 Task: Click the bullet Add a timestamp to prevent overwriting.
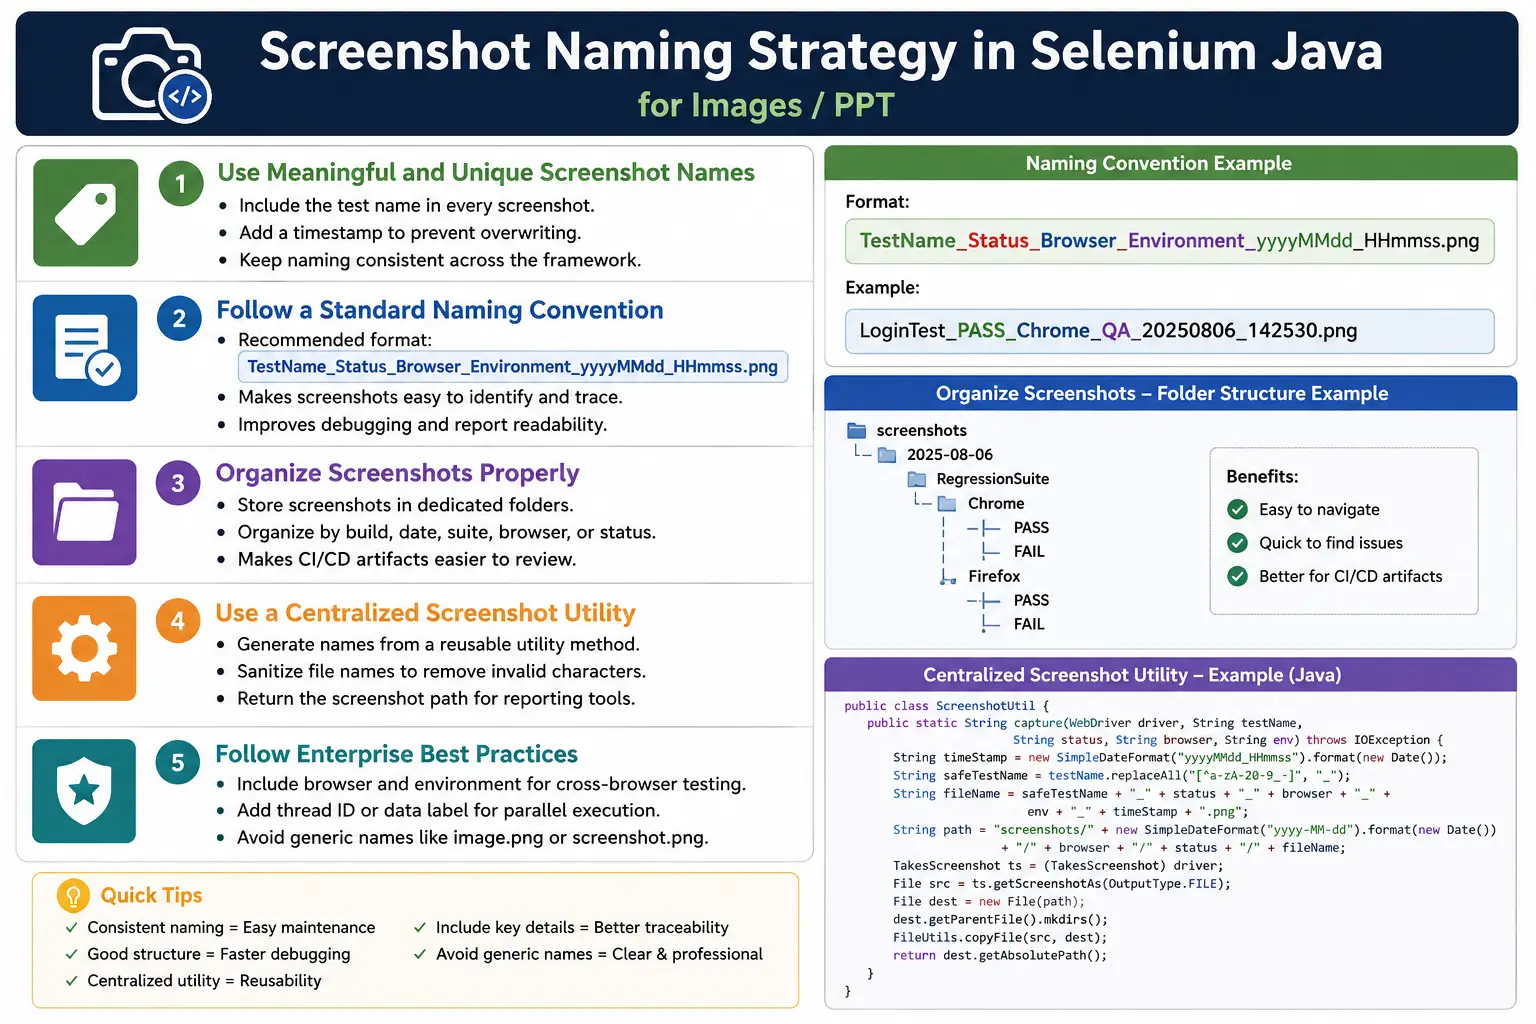coord(410,233)
